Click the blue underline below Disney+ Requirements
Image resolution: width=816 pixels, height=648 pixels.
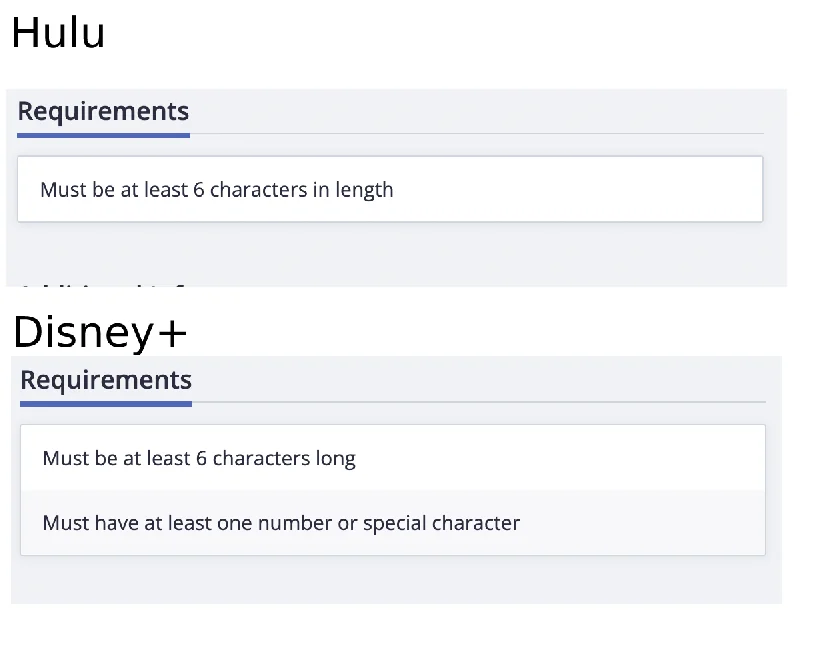(105, 404)
